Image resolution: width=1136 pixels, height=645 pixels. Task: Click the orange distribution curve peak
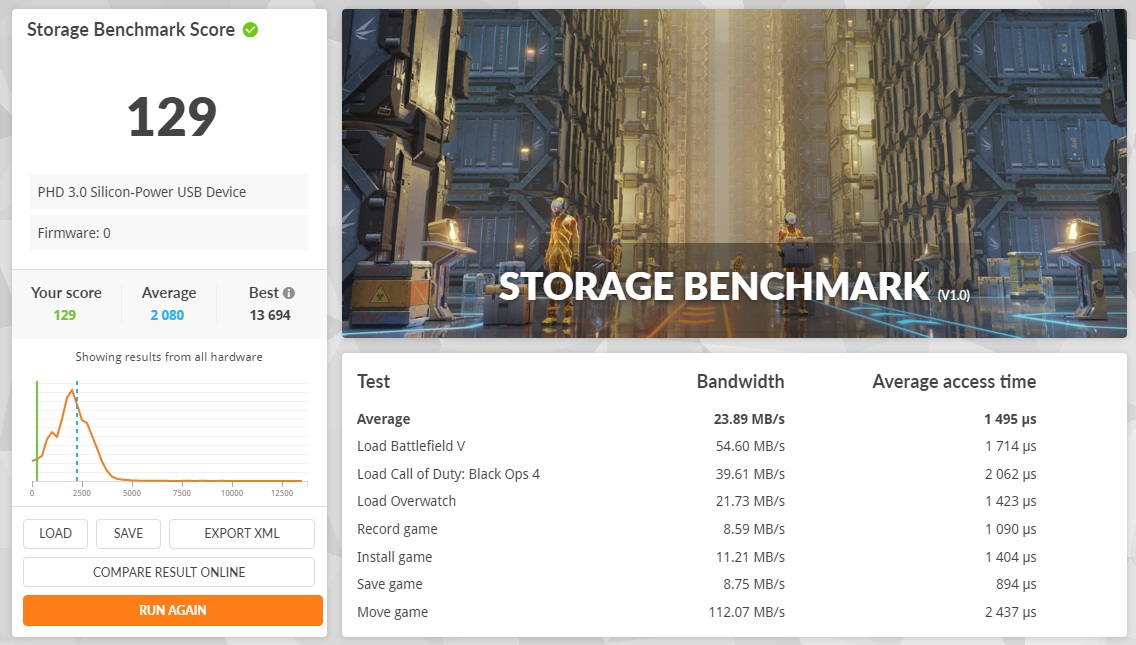[71, 391]
